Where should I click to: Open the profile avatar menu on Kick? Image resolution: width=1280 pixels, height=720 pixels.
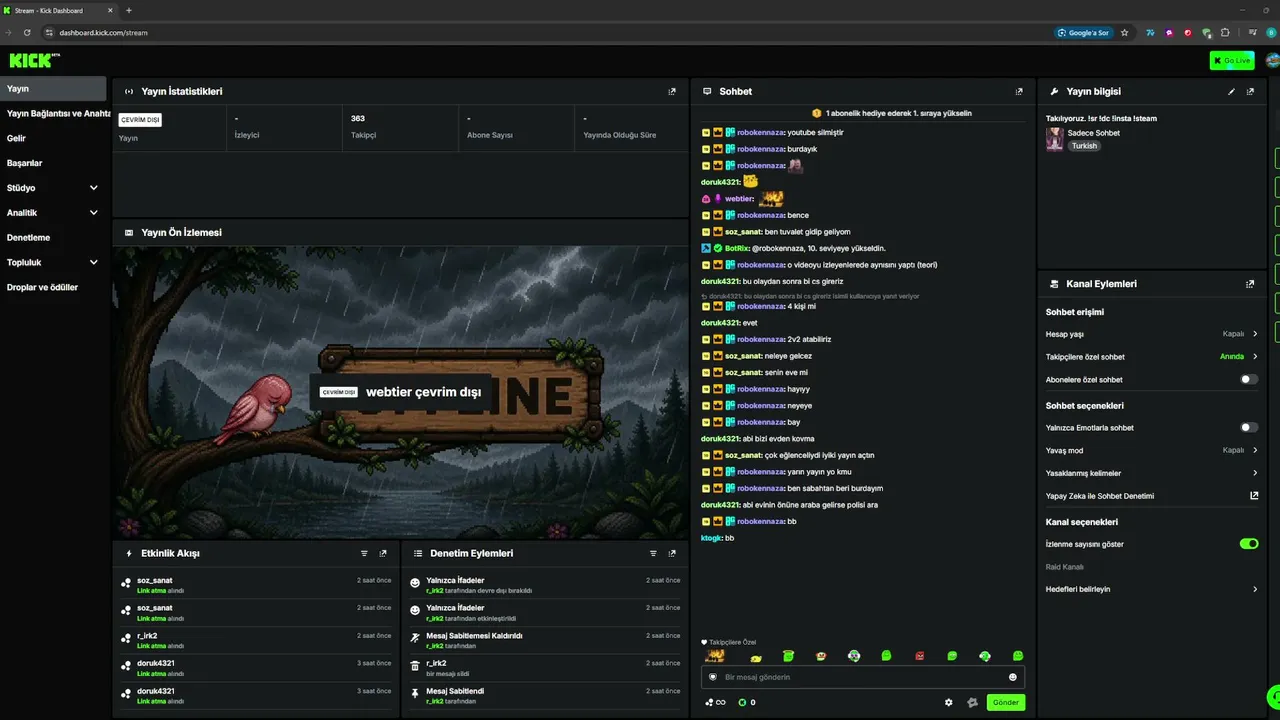point(1272,60)
